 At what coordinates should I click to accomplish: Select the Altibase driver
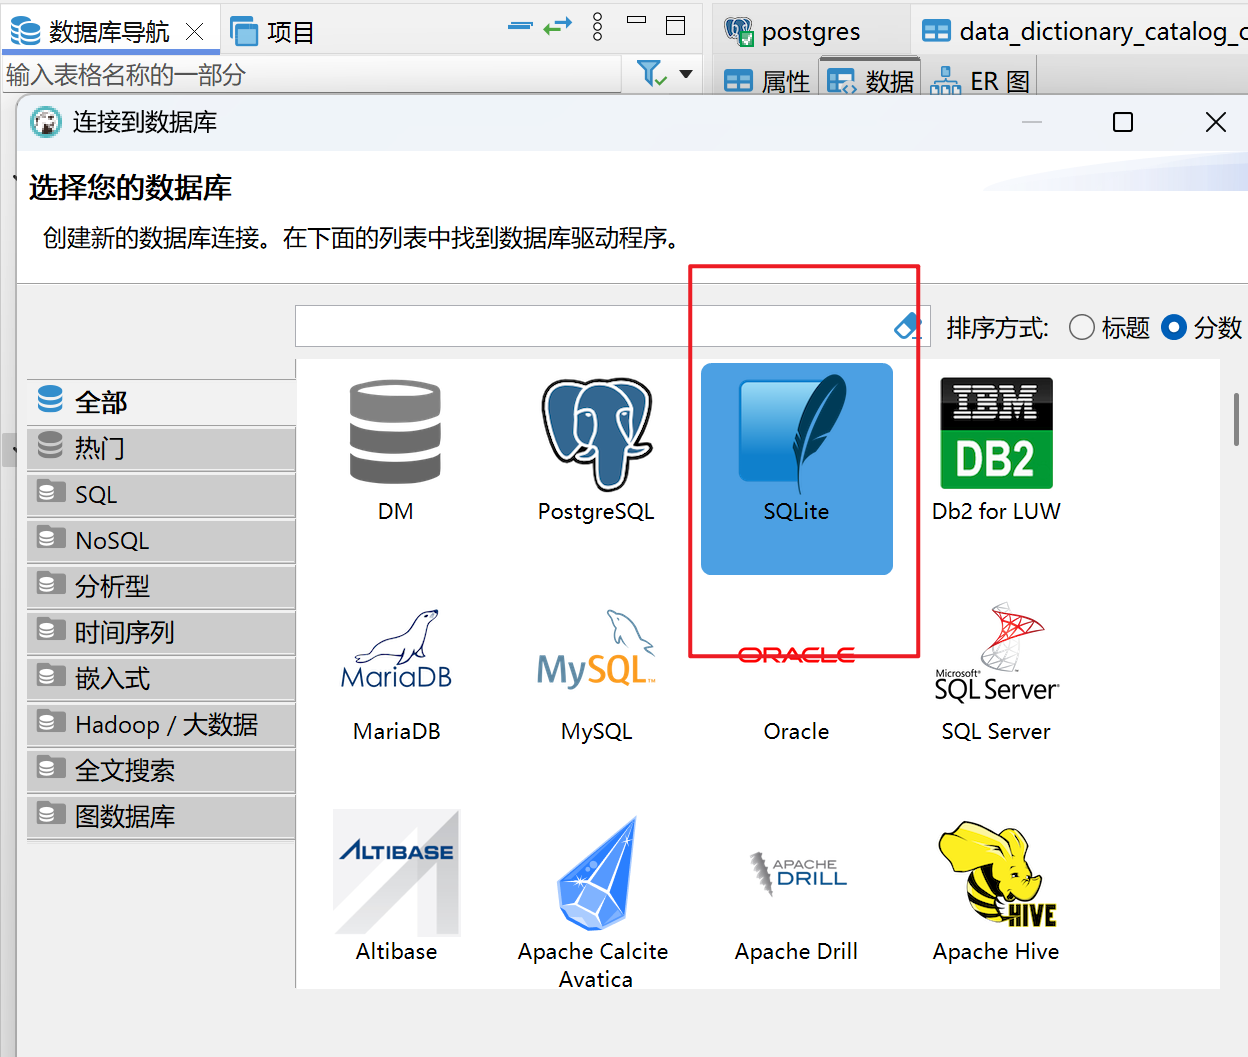396,872
